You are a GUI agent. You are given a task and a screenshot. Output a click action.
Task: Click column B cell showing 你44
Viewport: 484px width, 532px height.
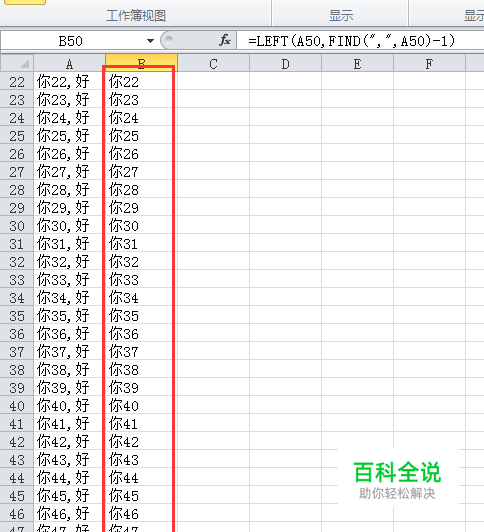tap(141, 477)
